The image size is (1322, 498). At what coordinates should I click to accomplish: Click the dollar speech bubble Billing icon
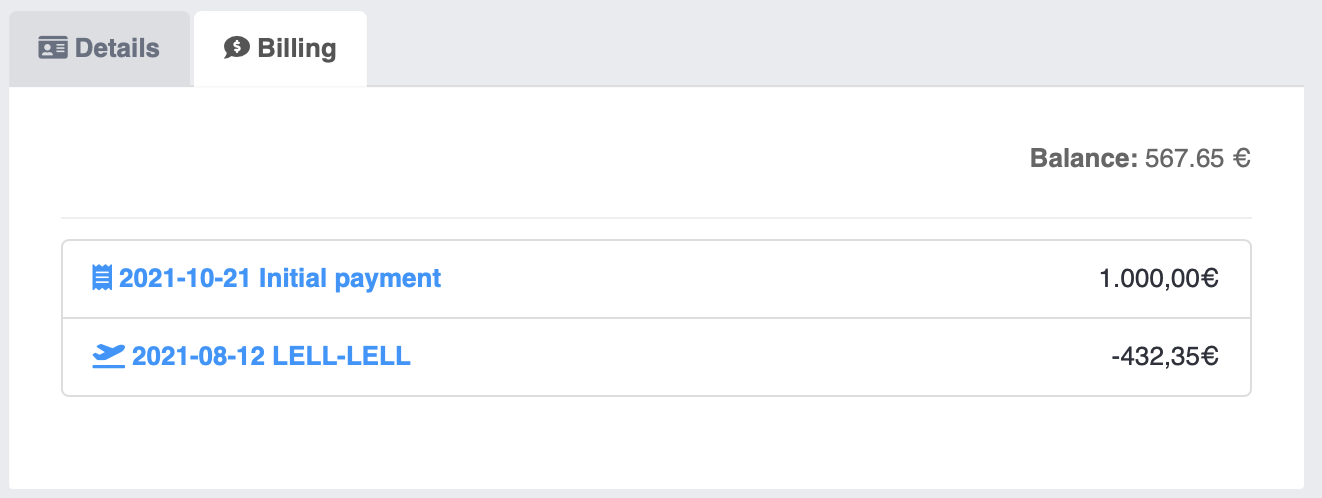[x=236, y=48]
